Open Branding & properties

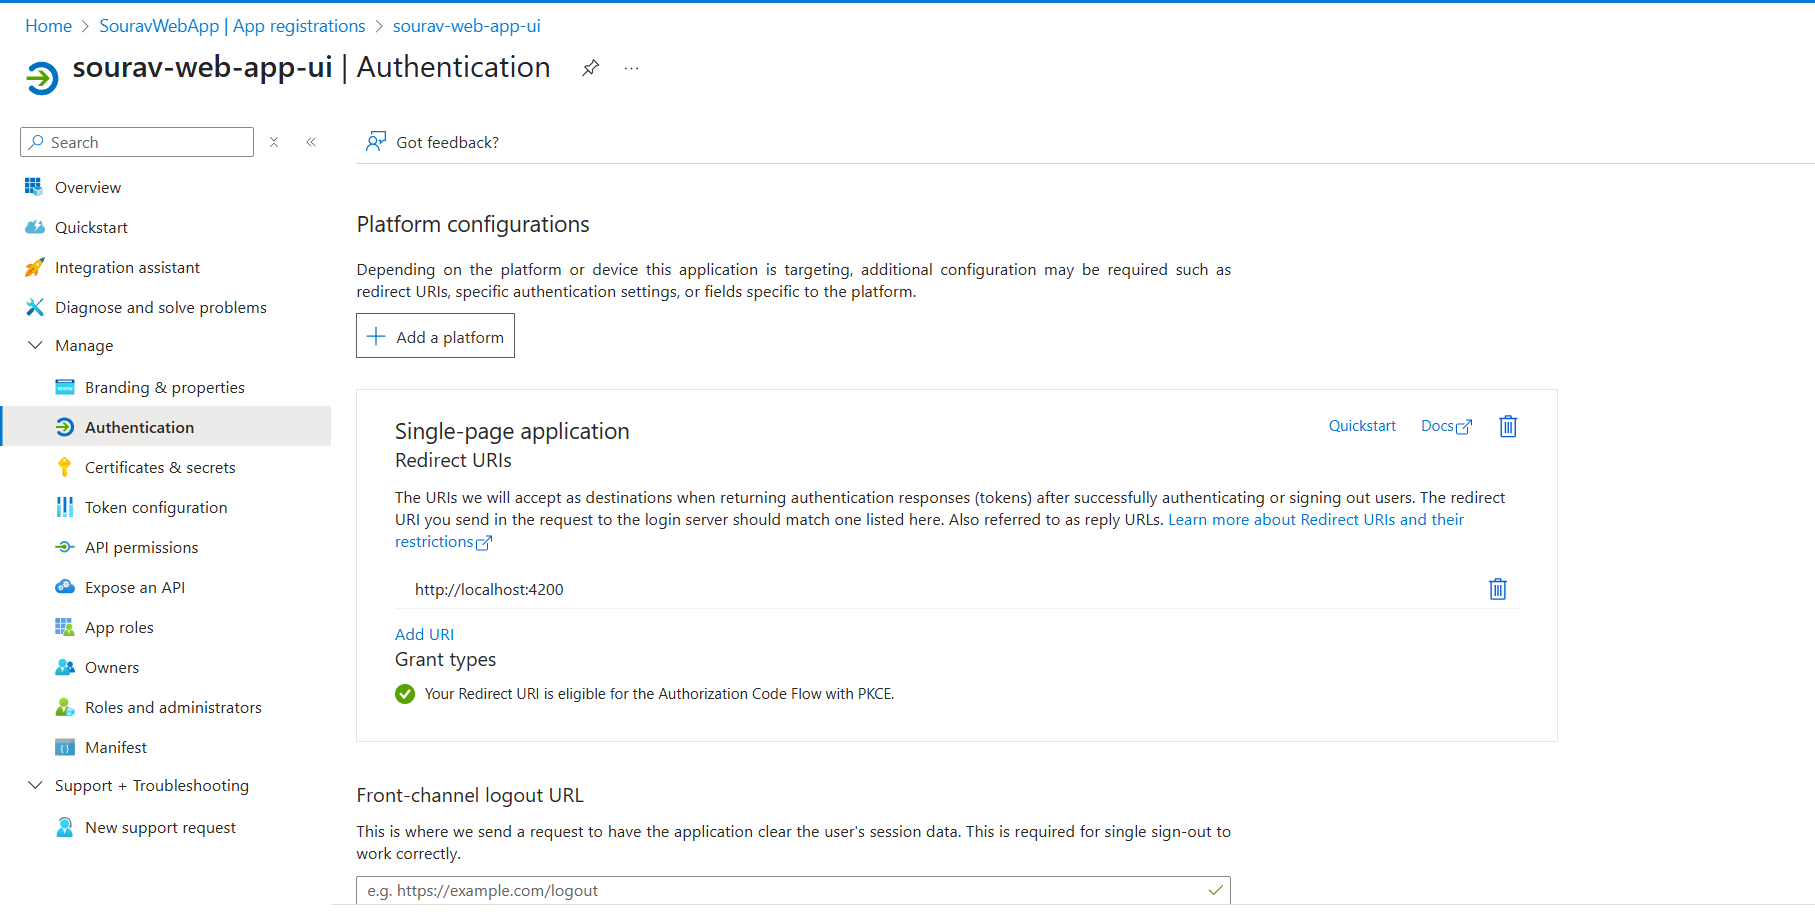click(164, 387)
